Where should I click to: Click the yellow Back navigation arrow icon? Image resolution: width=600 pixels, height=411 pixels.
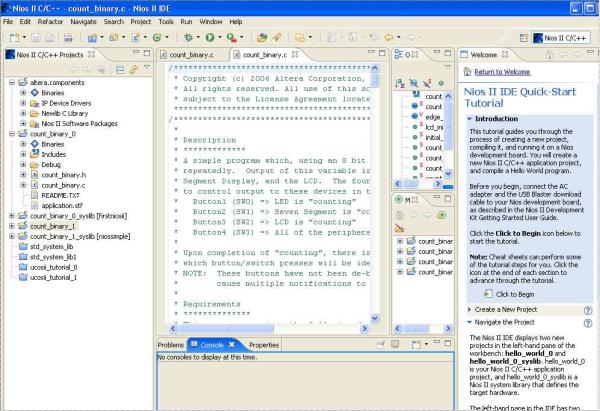(x=389, y=37)
